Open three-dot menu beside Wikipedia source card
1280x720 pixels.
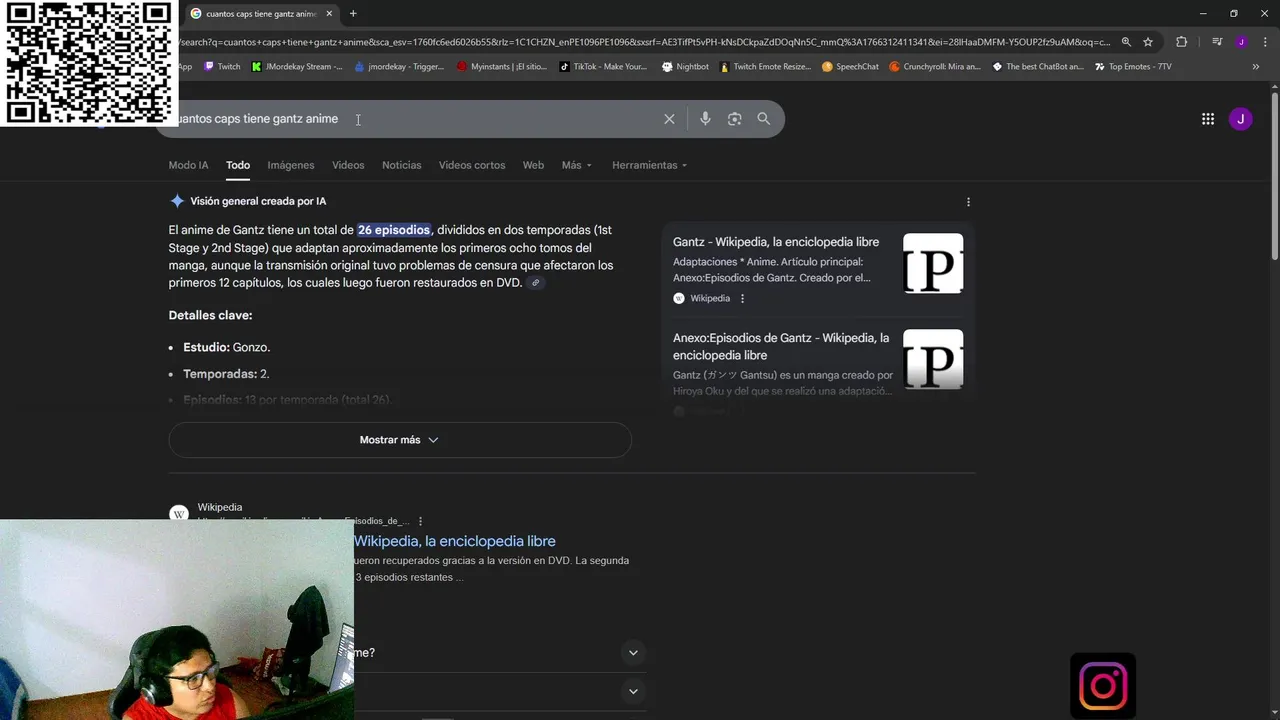tap(742, 298)
